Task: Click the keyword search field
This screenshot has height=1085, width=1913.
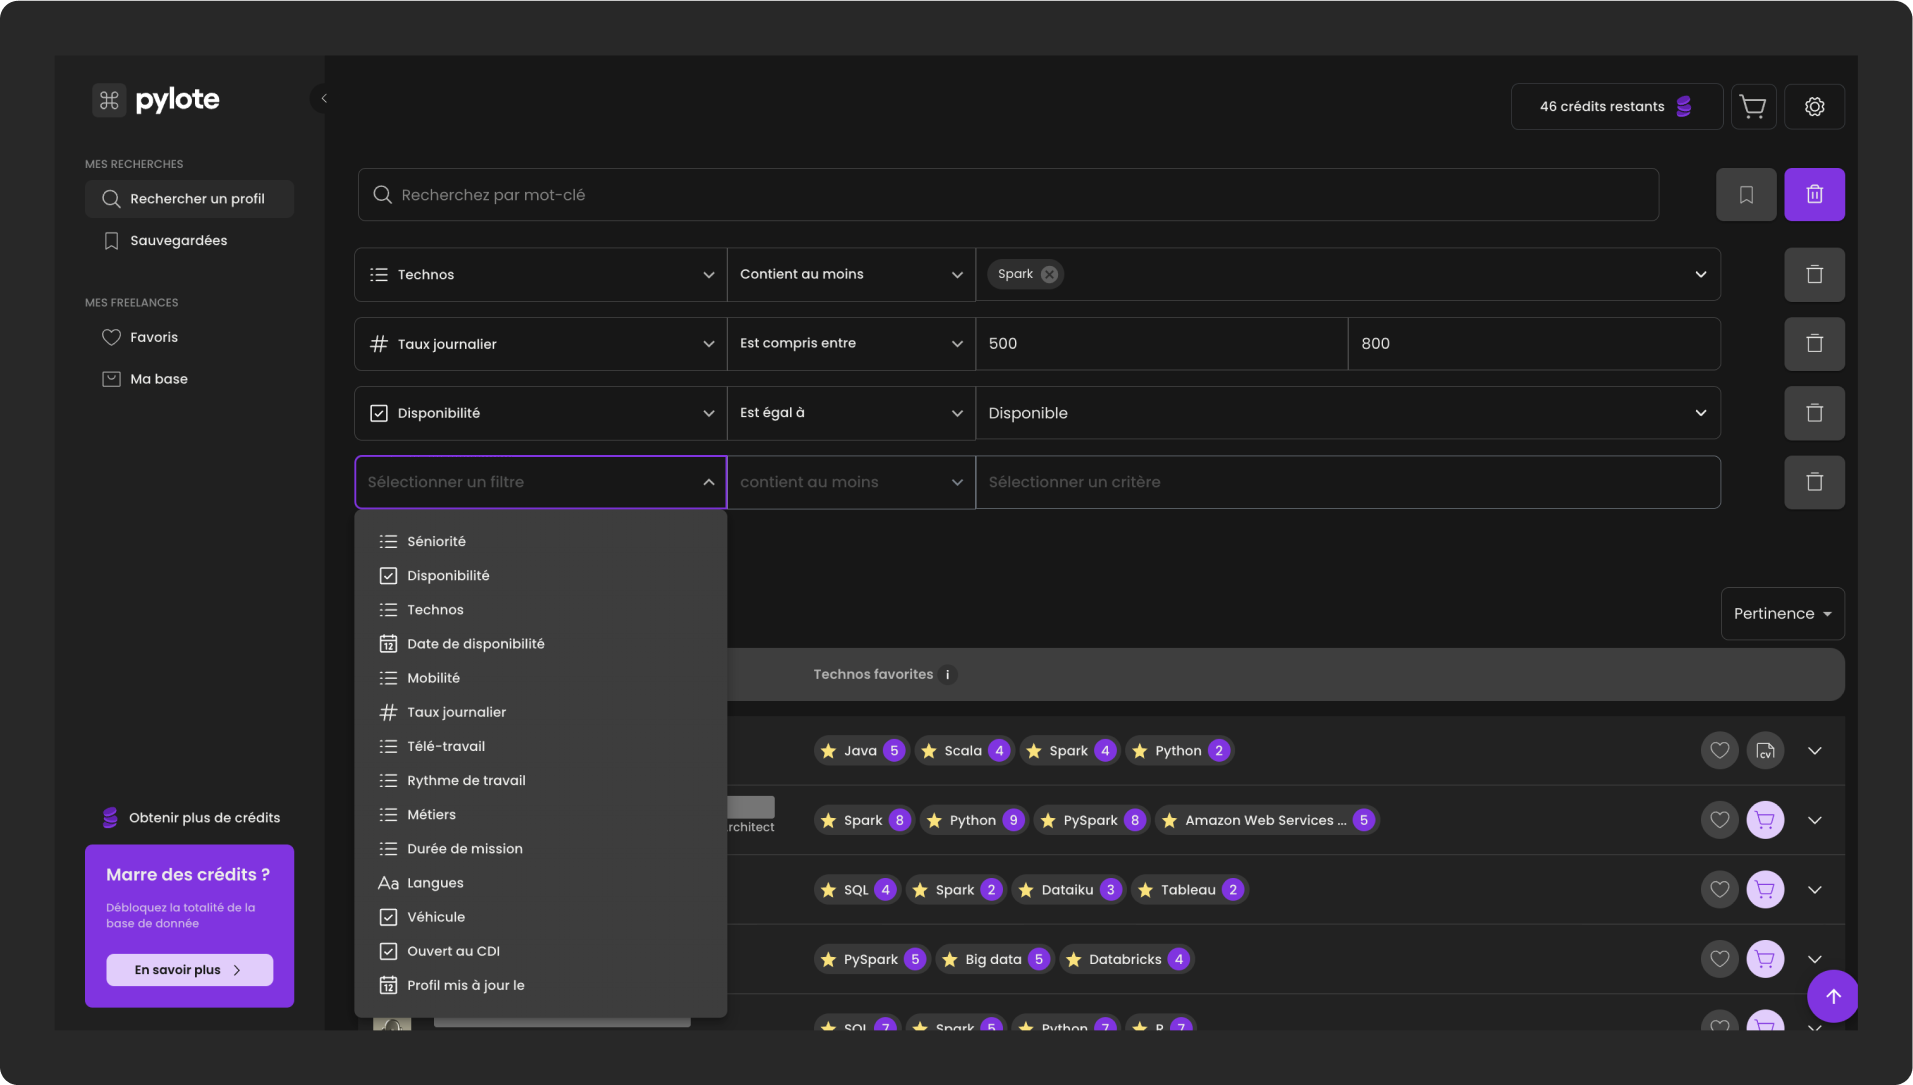Action: [x=1008, y=195]
